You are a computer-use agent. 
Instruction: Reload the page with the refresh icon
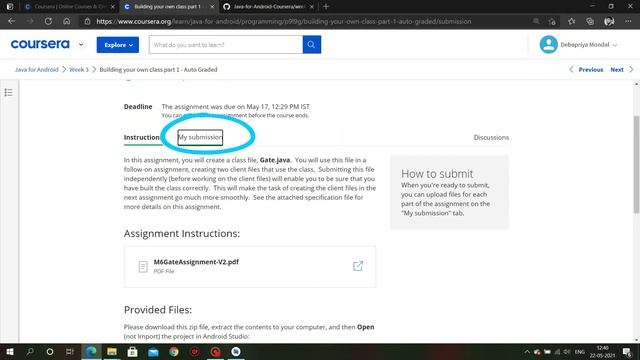48,21
